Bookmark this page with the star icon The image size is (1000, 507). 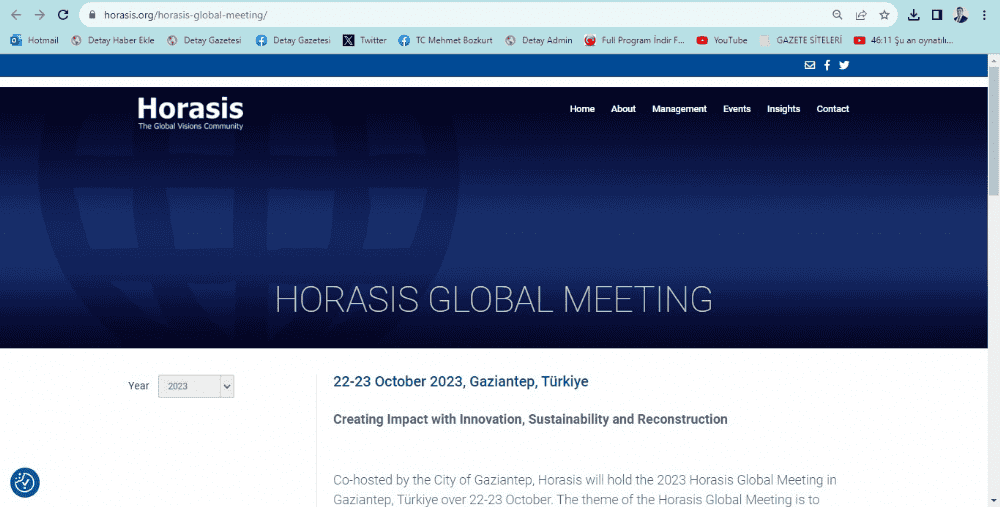coord(884,15)
